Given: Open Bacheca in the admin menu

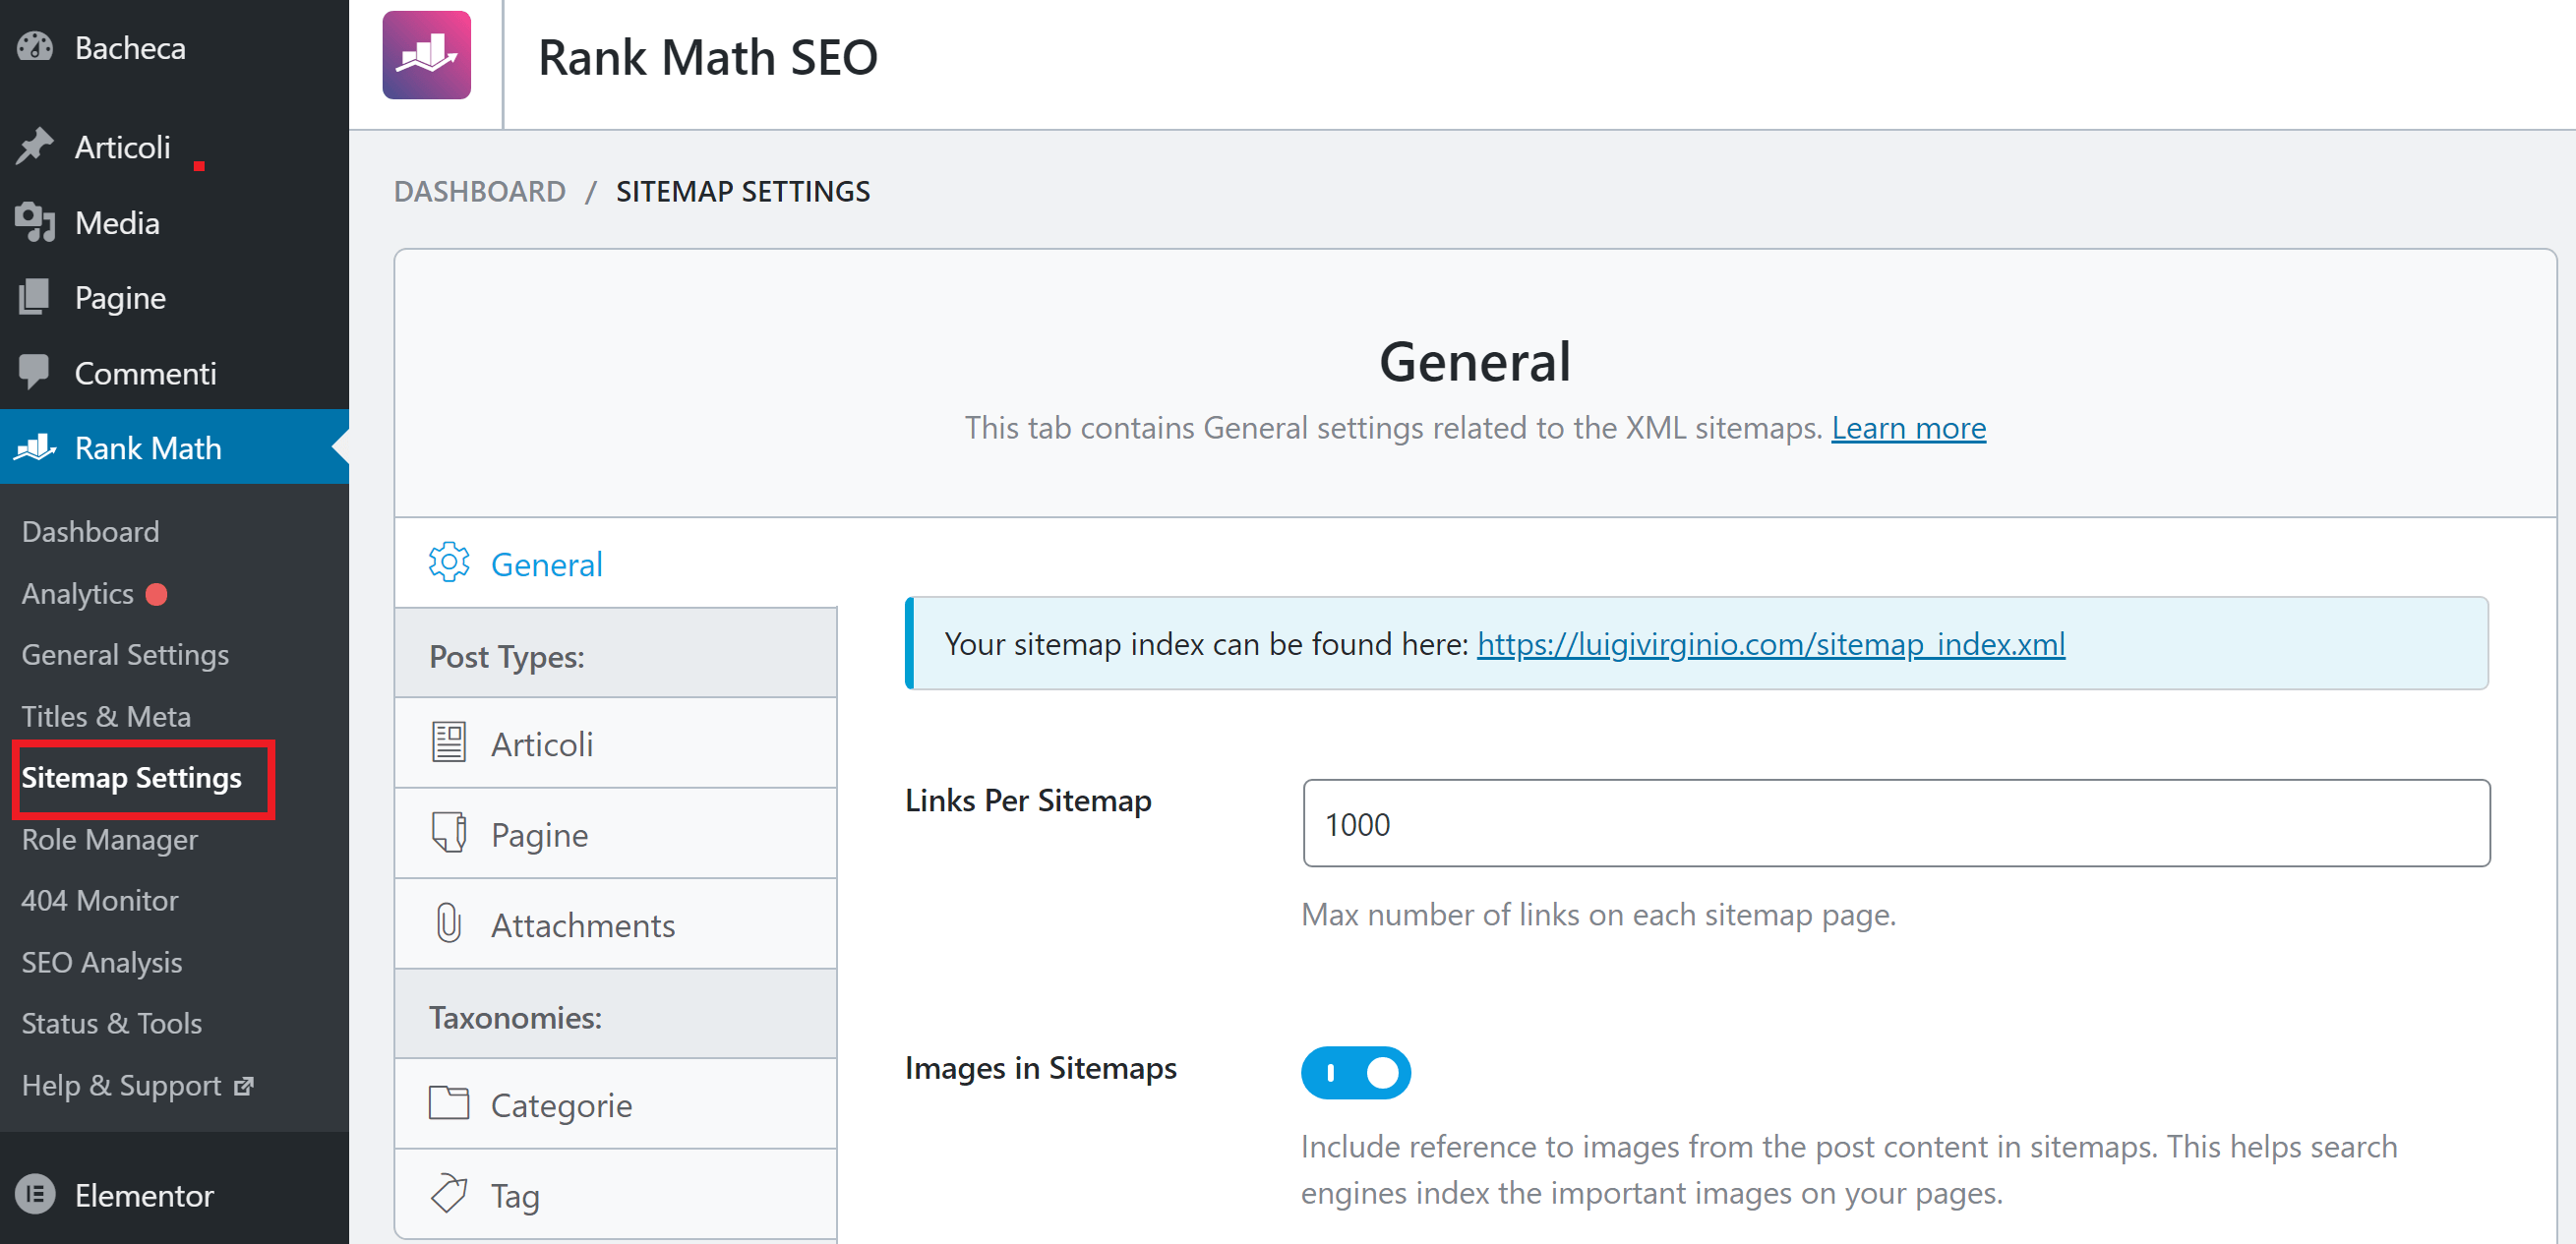Looking at the screenshot, I should tap(174, 47).
